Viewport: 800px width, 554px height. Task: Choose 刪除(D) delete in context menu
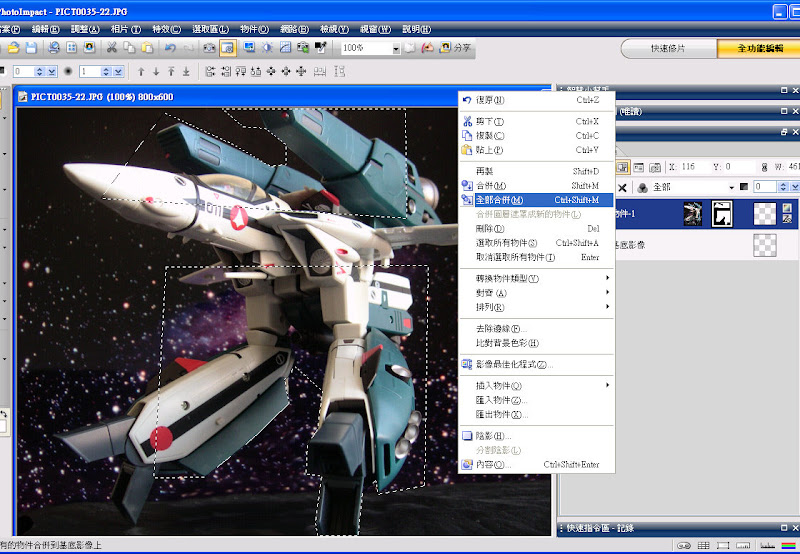point(536,229)
